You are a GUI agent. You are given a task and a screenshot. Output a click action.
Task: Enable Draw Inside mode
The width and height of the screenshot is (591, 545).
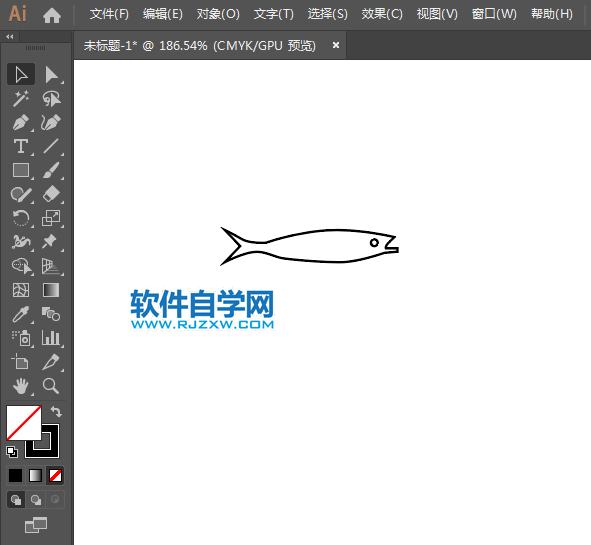[x=55, y=500]
